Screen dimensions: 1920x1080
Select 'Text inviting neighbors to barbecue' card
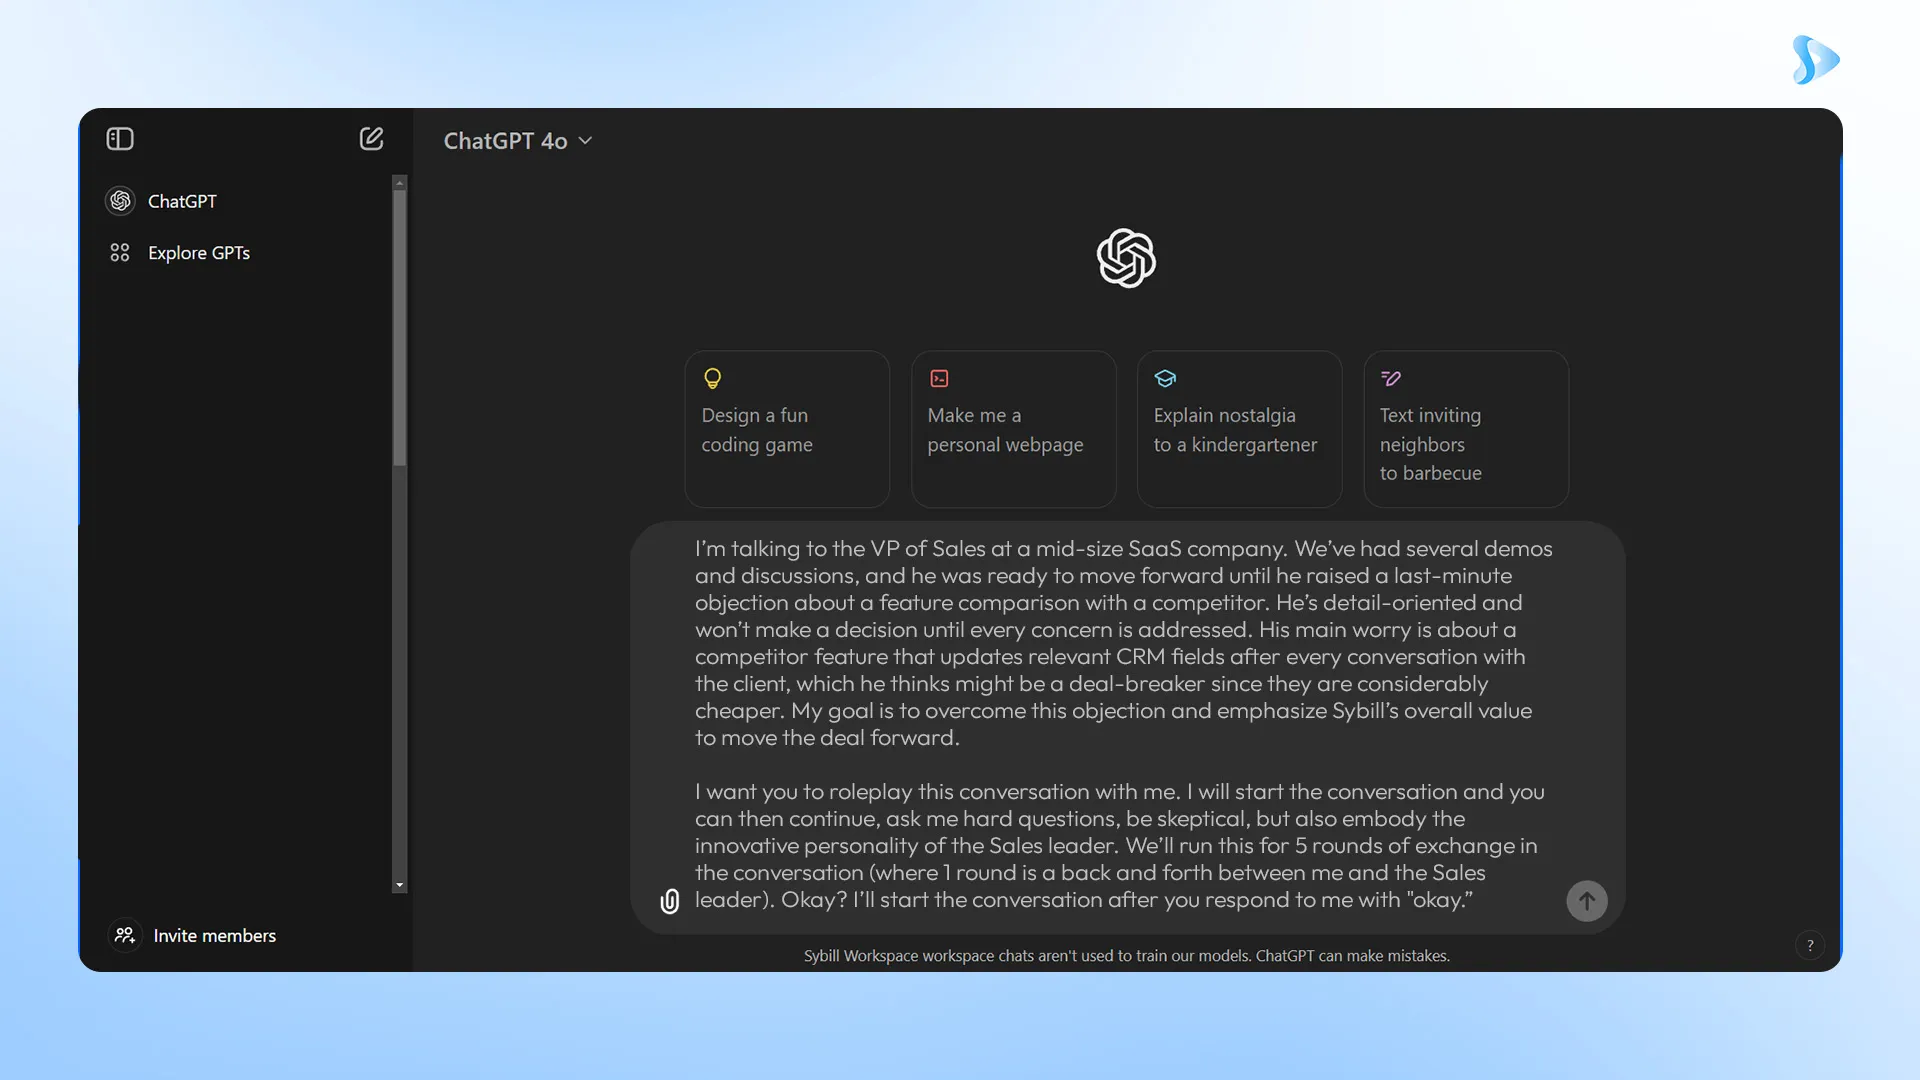(1466, 429)
